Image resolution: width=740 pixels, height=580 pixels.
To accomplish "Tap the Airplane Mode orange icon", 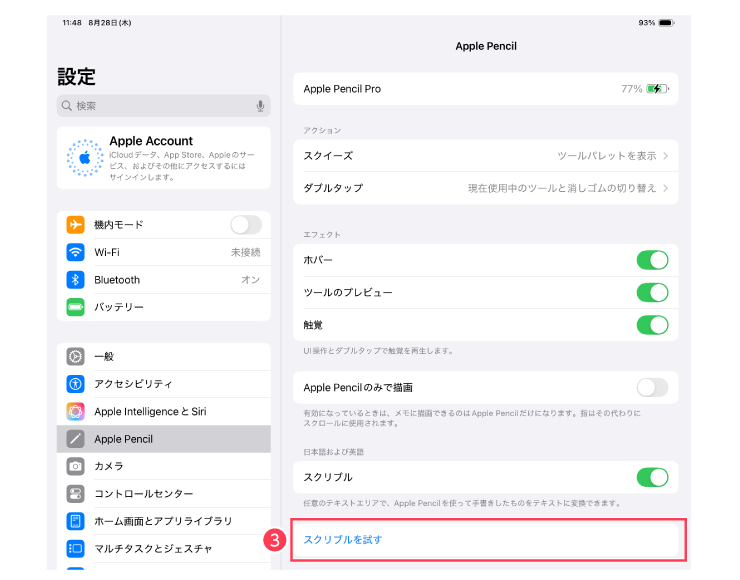I will [75, 225].
